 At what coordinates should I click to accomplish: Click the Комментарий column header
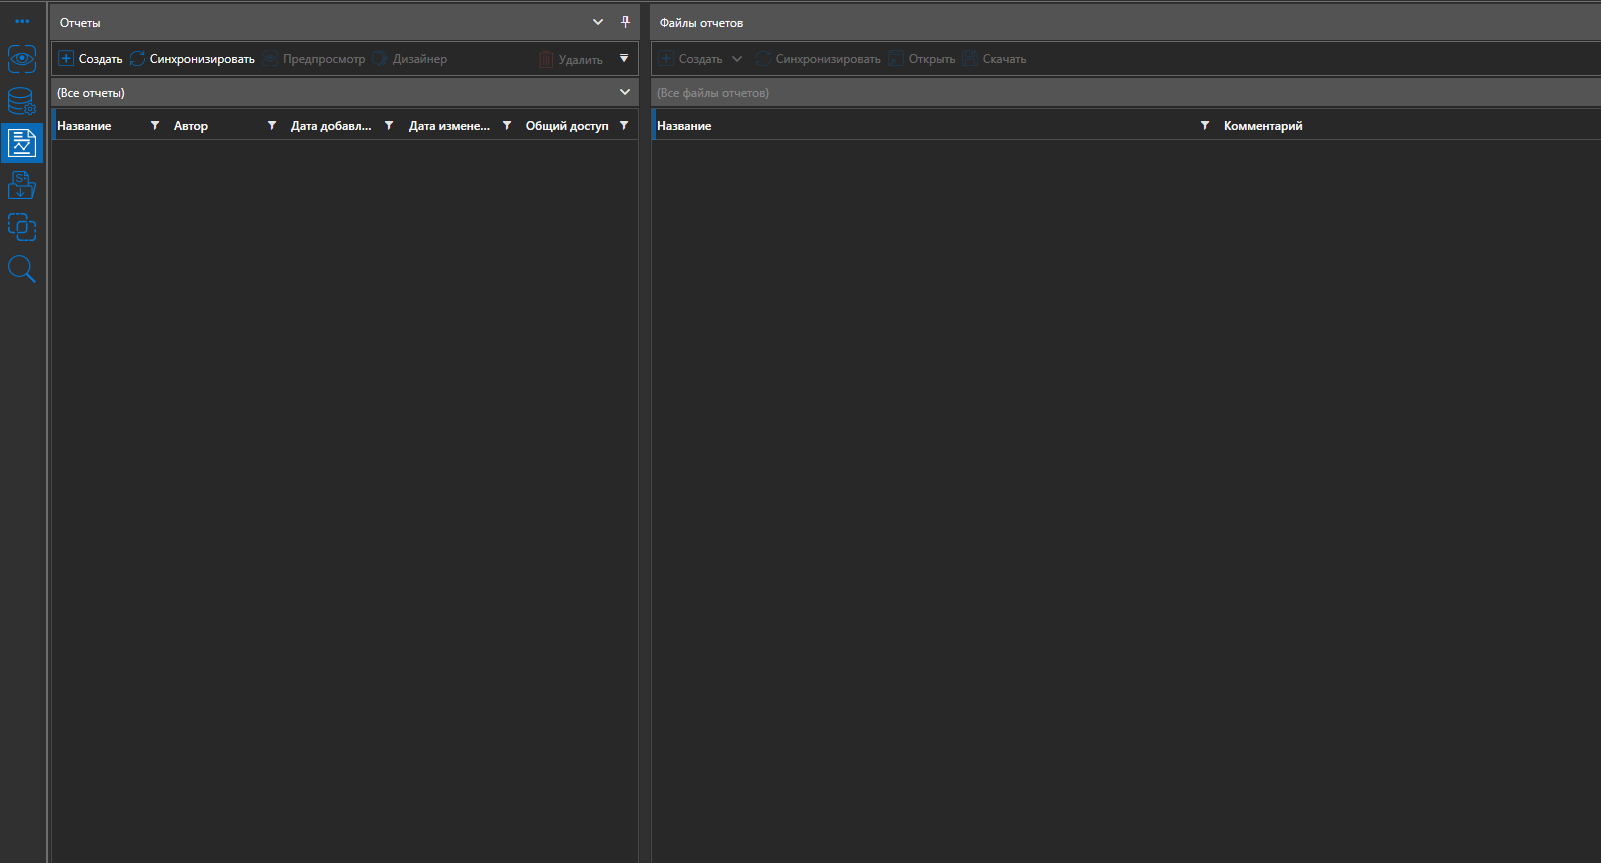[x=1262, y=126]
